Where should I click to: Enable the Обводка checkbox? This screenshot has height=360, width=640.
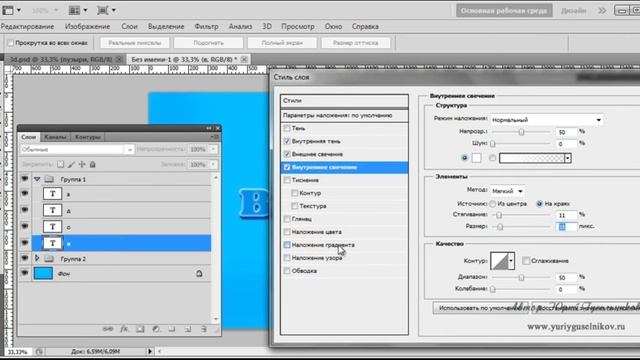point(287,271)
